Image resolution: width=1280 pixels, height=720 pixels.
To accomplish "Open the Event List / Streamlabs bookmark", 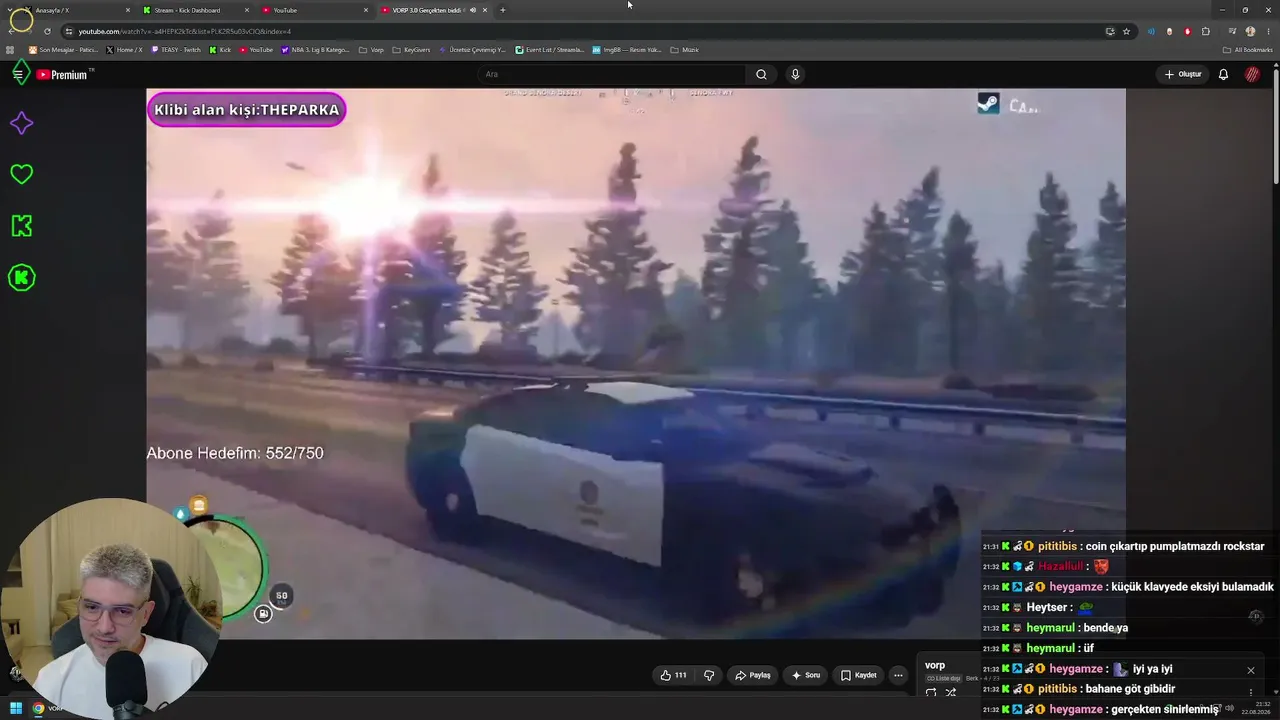I will coord(550,49).
